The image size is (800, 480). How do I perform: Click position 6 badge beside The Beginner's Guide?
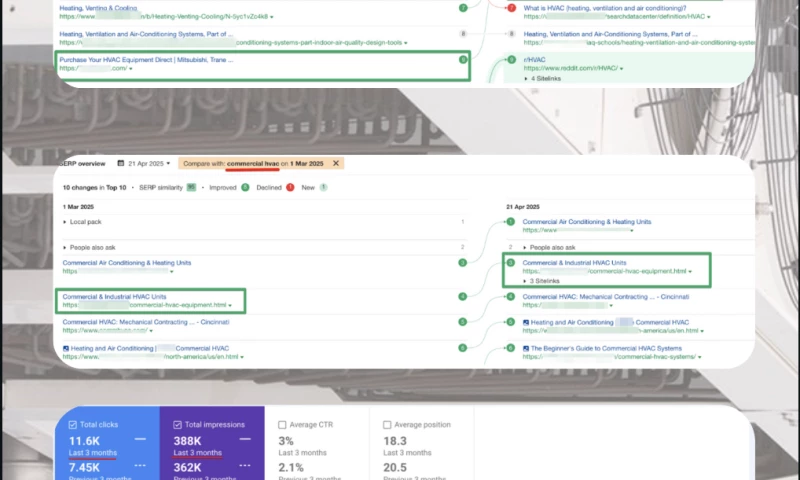[510, 348]
